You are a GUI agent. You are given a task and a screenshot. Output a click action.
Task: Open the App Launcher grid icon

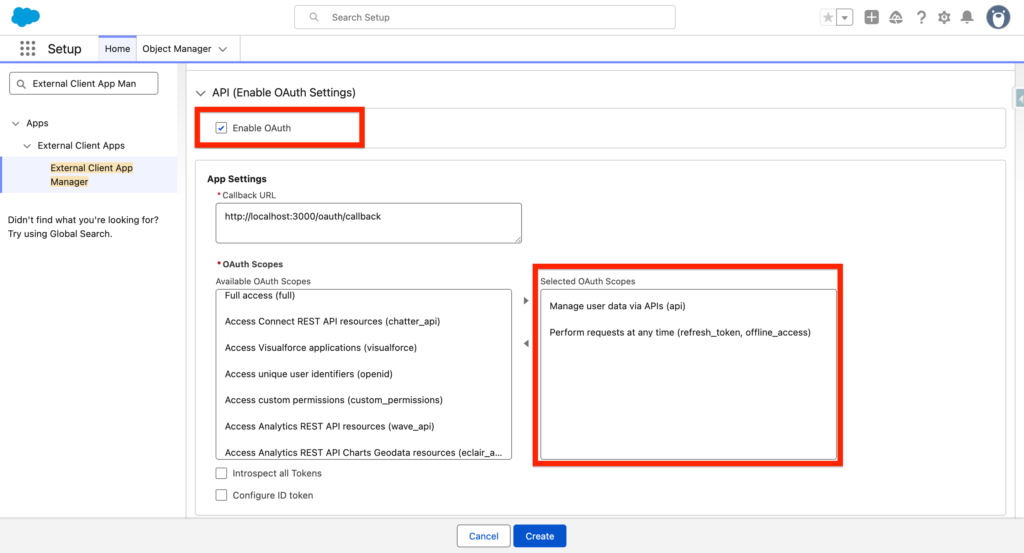point(27,49)
